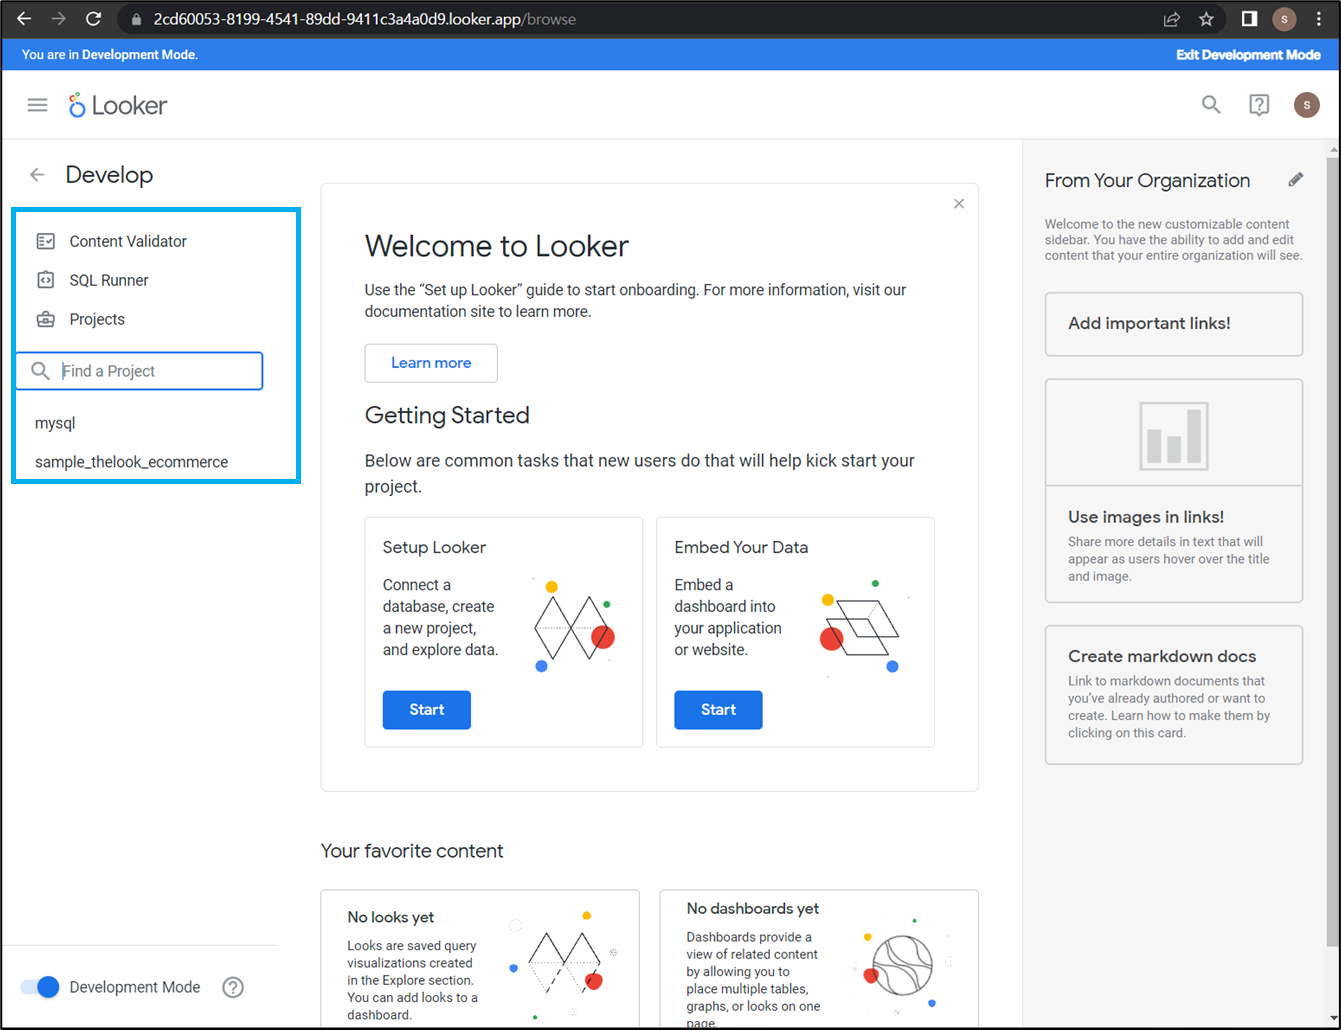Start the Embed Your Data task
The image size is (1341, 1030).
click(719, 710)
